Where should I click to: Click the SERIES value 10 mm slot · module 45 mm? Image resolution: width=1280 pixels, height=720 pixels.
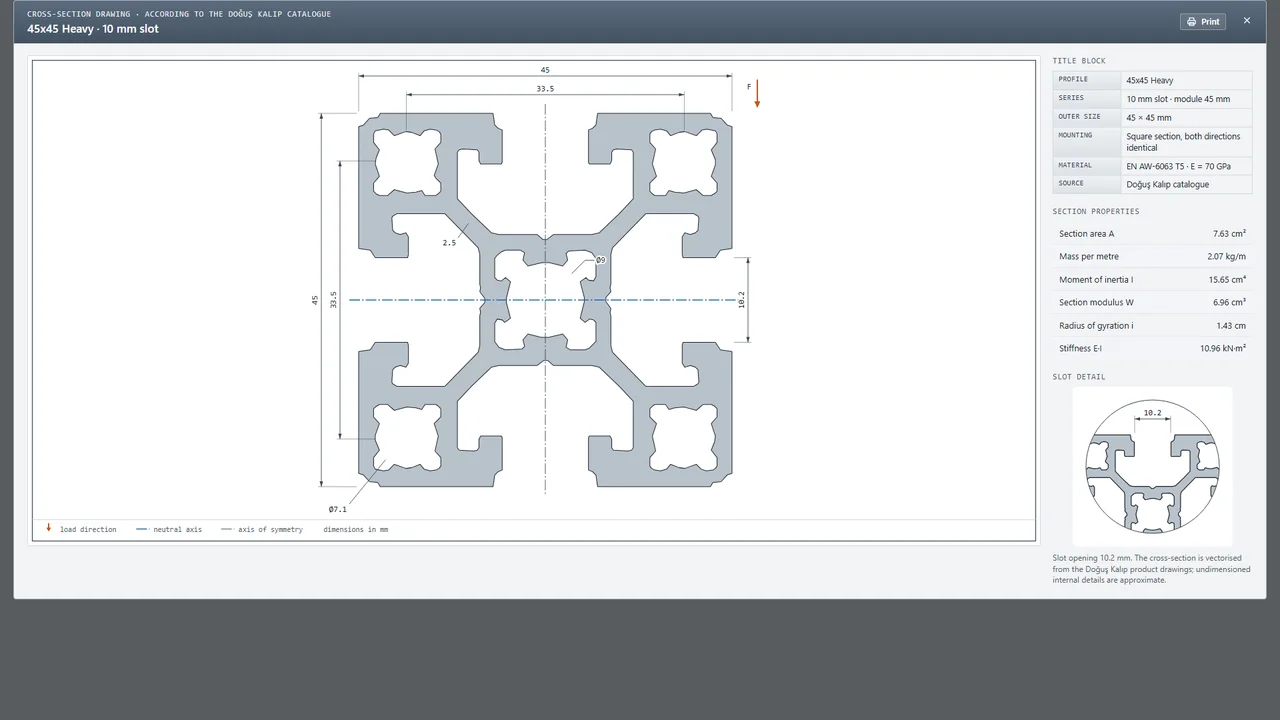(x=1178, y=98)
